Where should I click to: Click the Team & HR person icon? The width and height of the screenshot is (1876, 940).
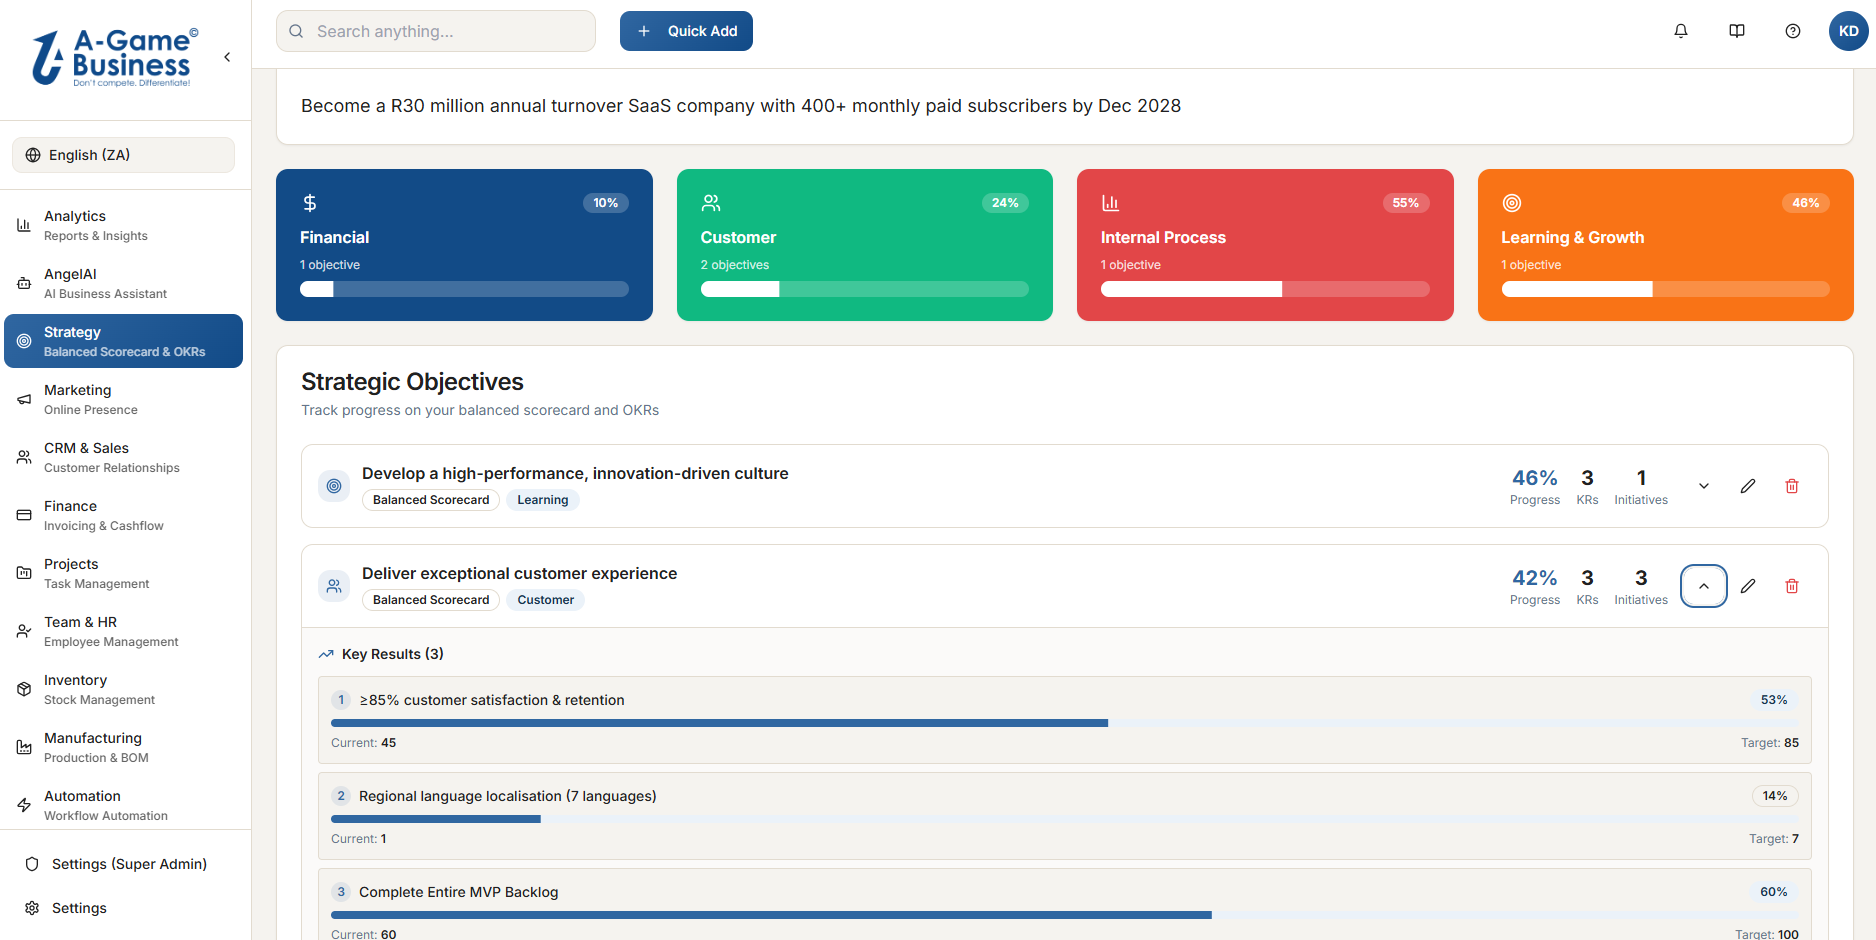(24, 632)
